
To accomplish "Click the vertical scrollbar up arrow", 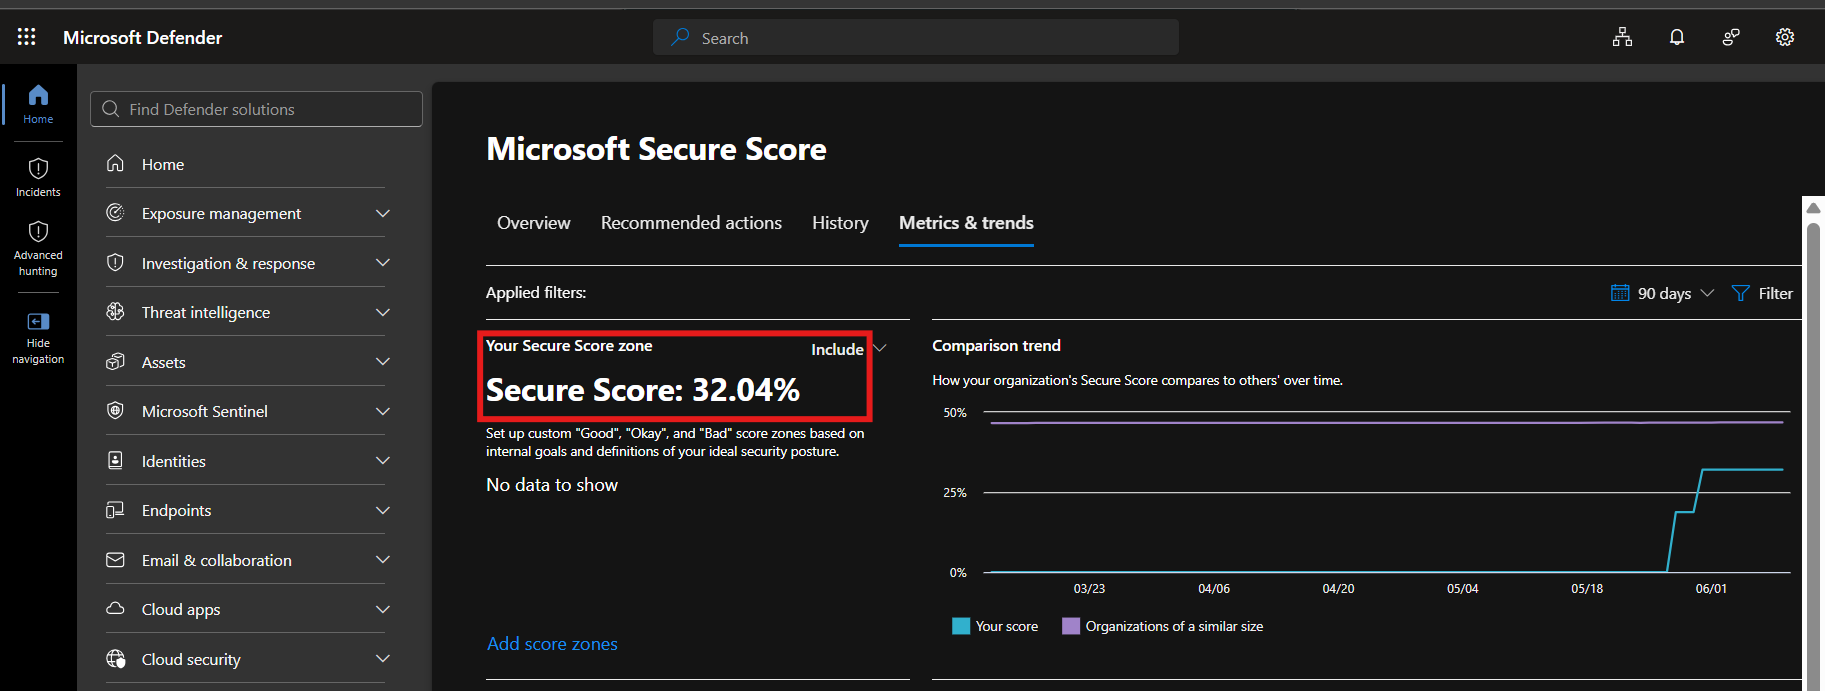I will [x=1813, y=207].
